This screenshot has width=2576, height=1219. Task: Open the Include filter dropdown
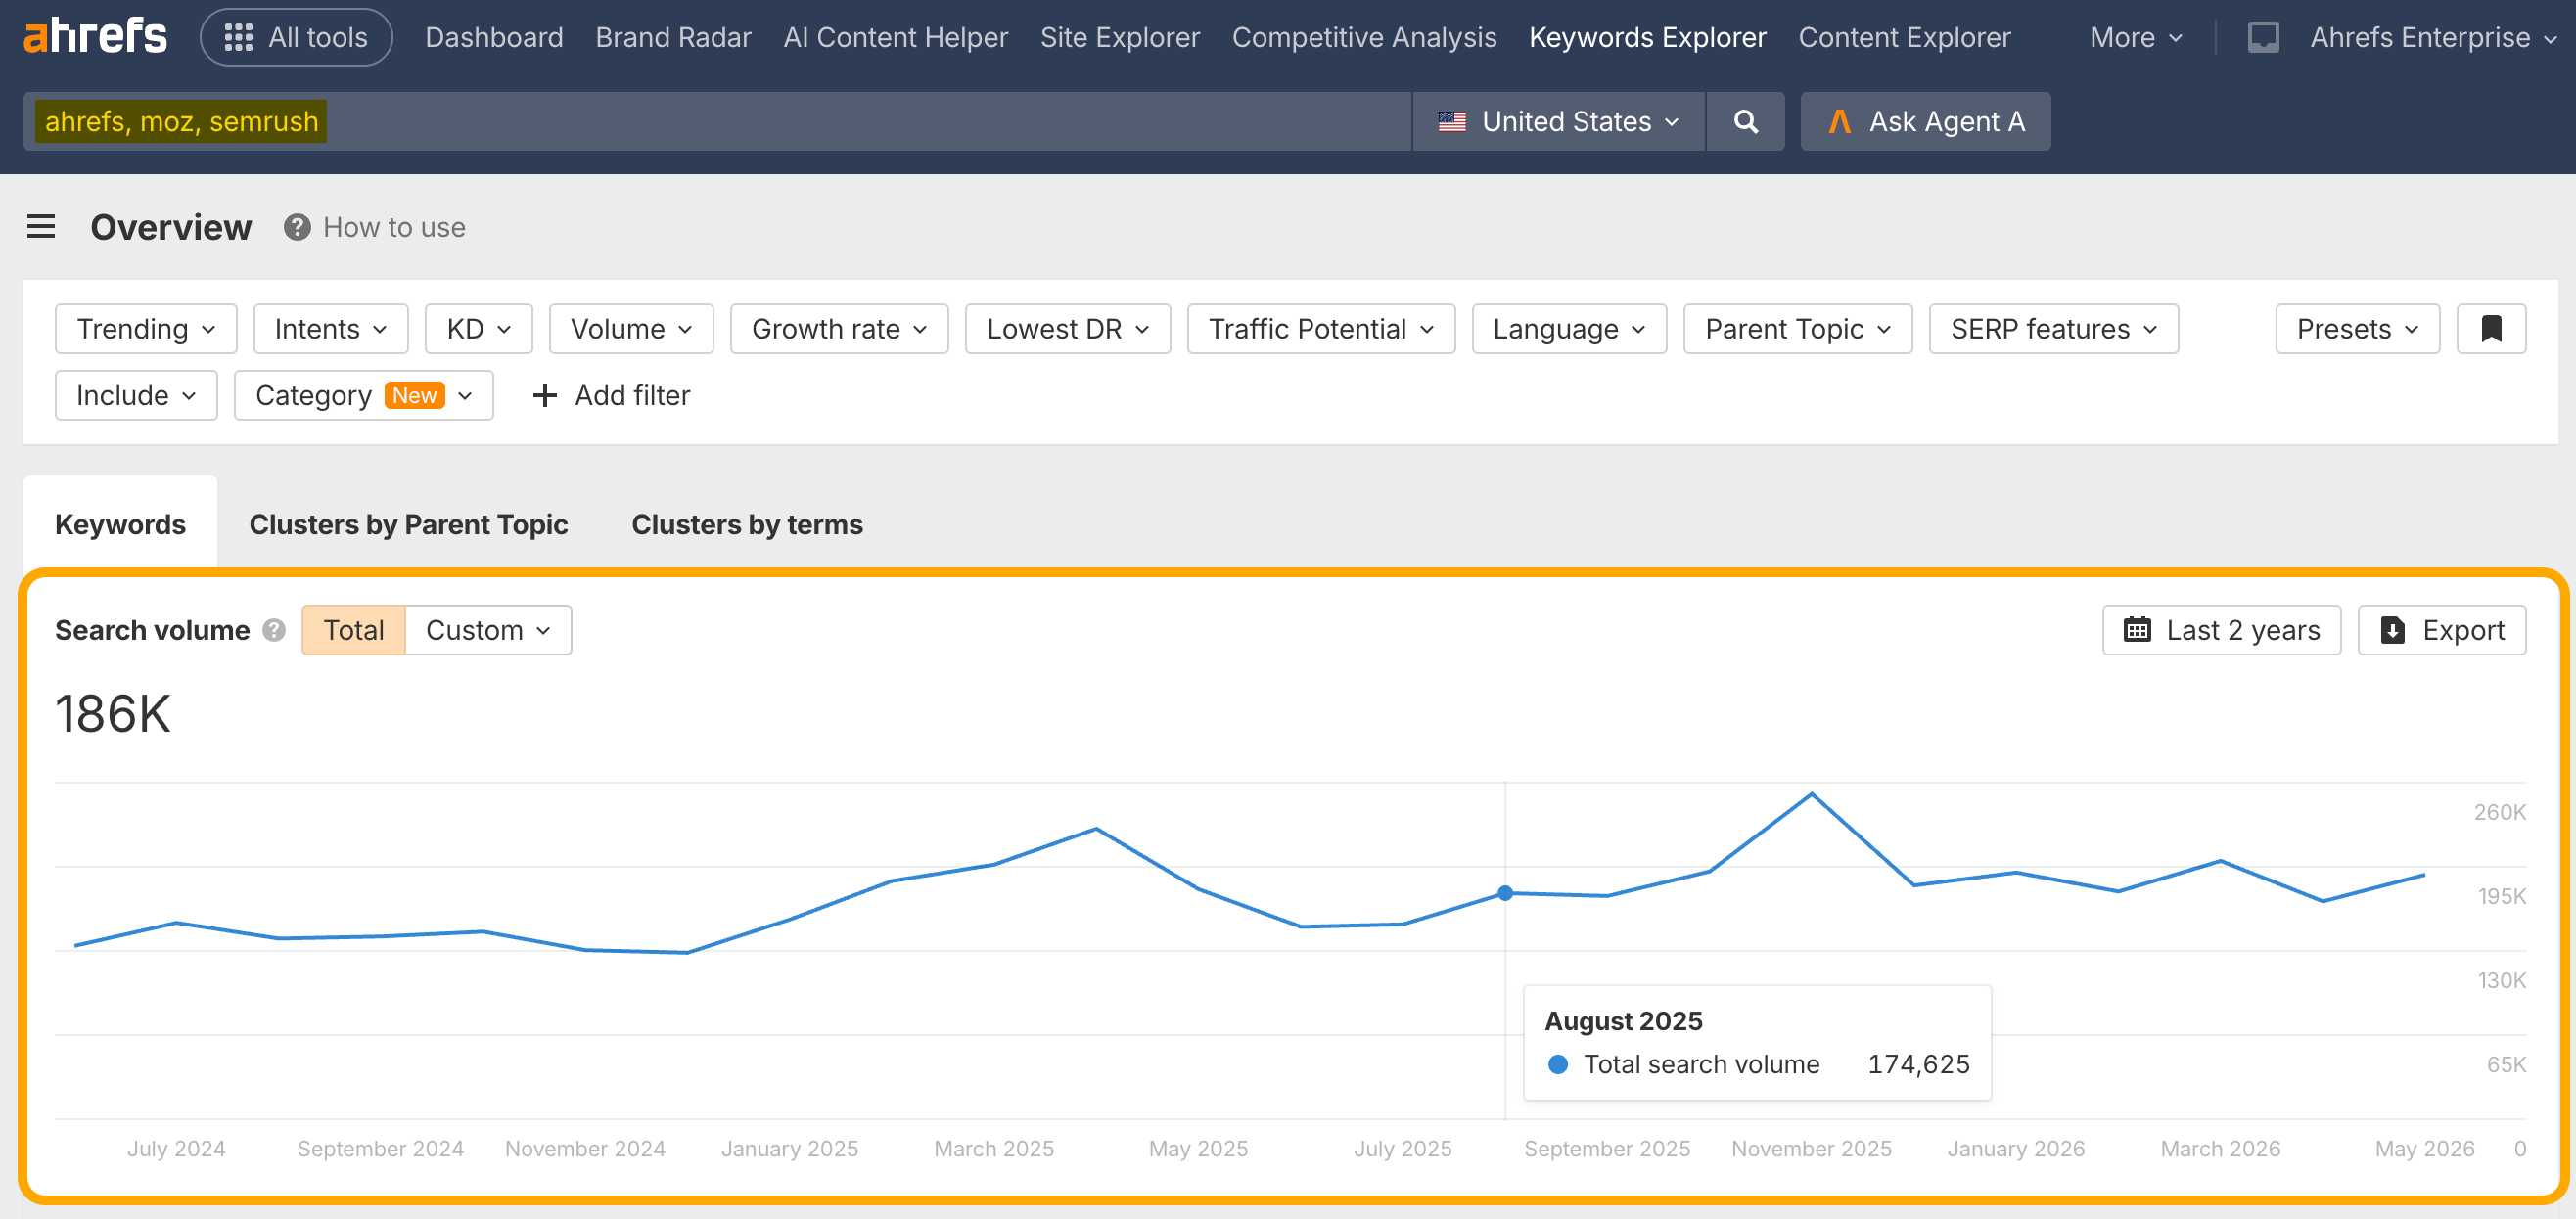(136, 395)
